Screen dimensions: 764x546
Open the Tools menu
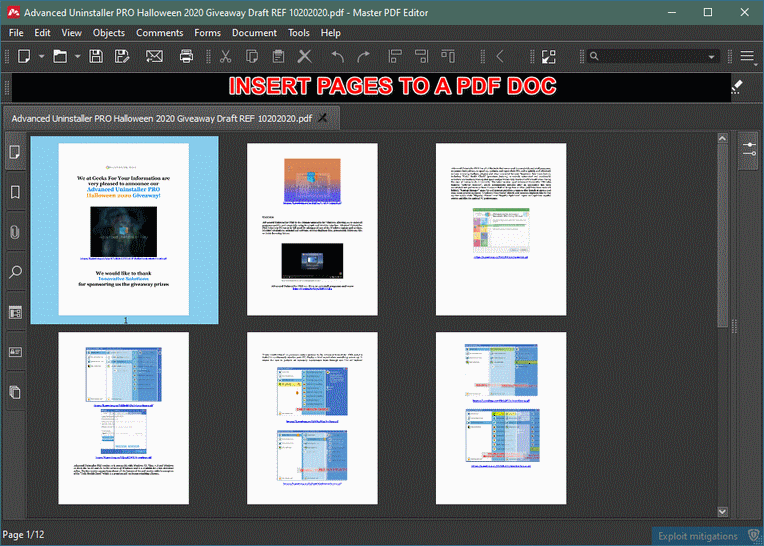[298, 33]
